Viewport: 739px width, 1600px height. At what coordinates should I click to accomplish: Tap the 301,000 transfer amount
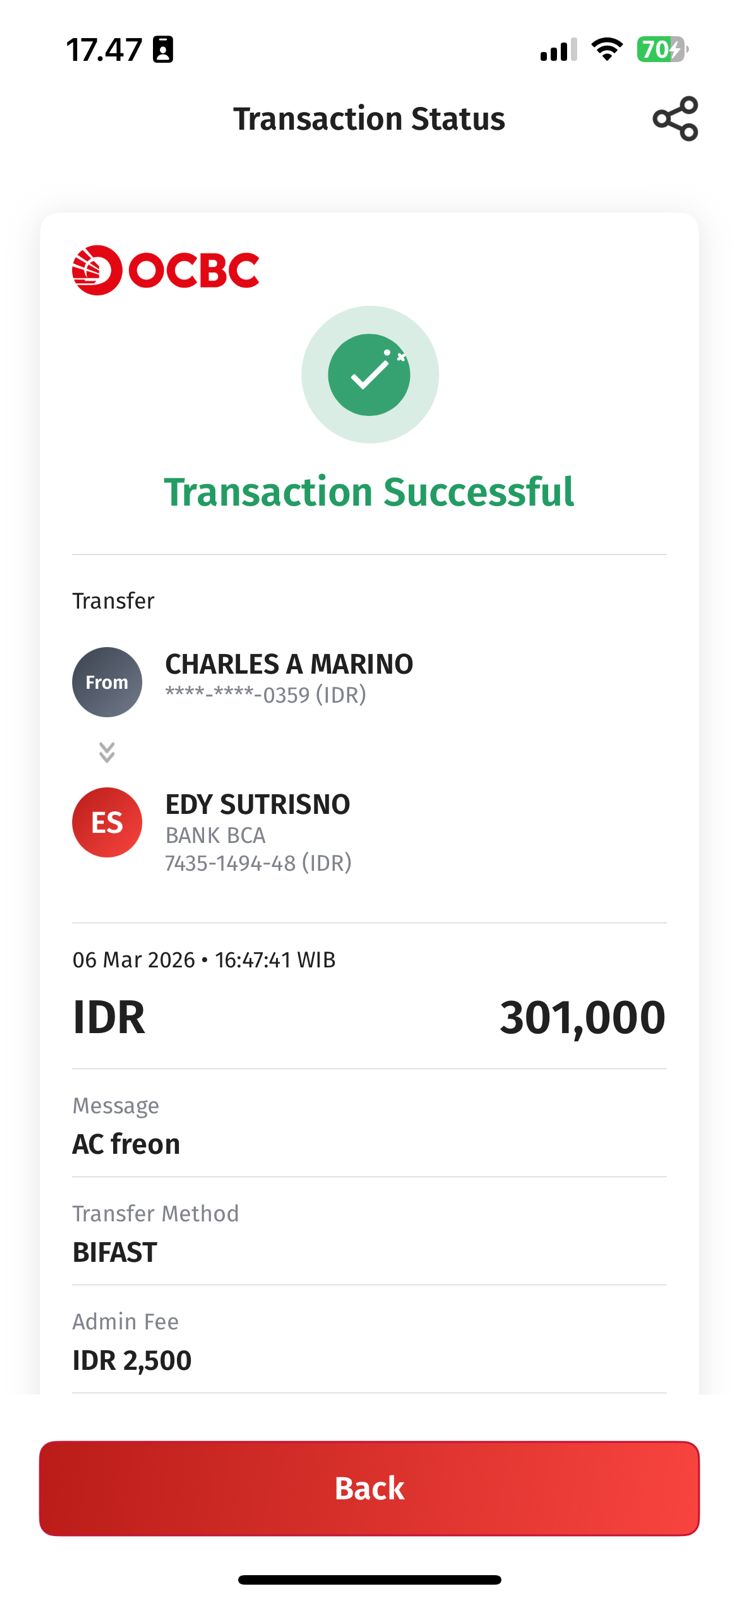582,1018
